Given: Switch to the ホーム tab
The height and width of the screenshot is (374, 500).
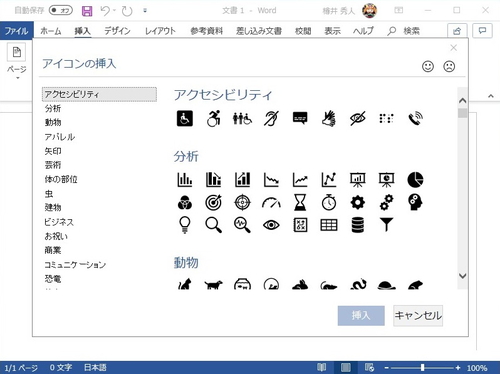Looking at the screenshot, I should (x=51, y=31).
